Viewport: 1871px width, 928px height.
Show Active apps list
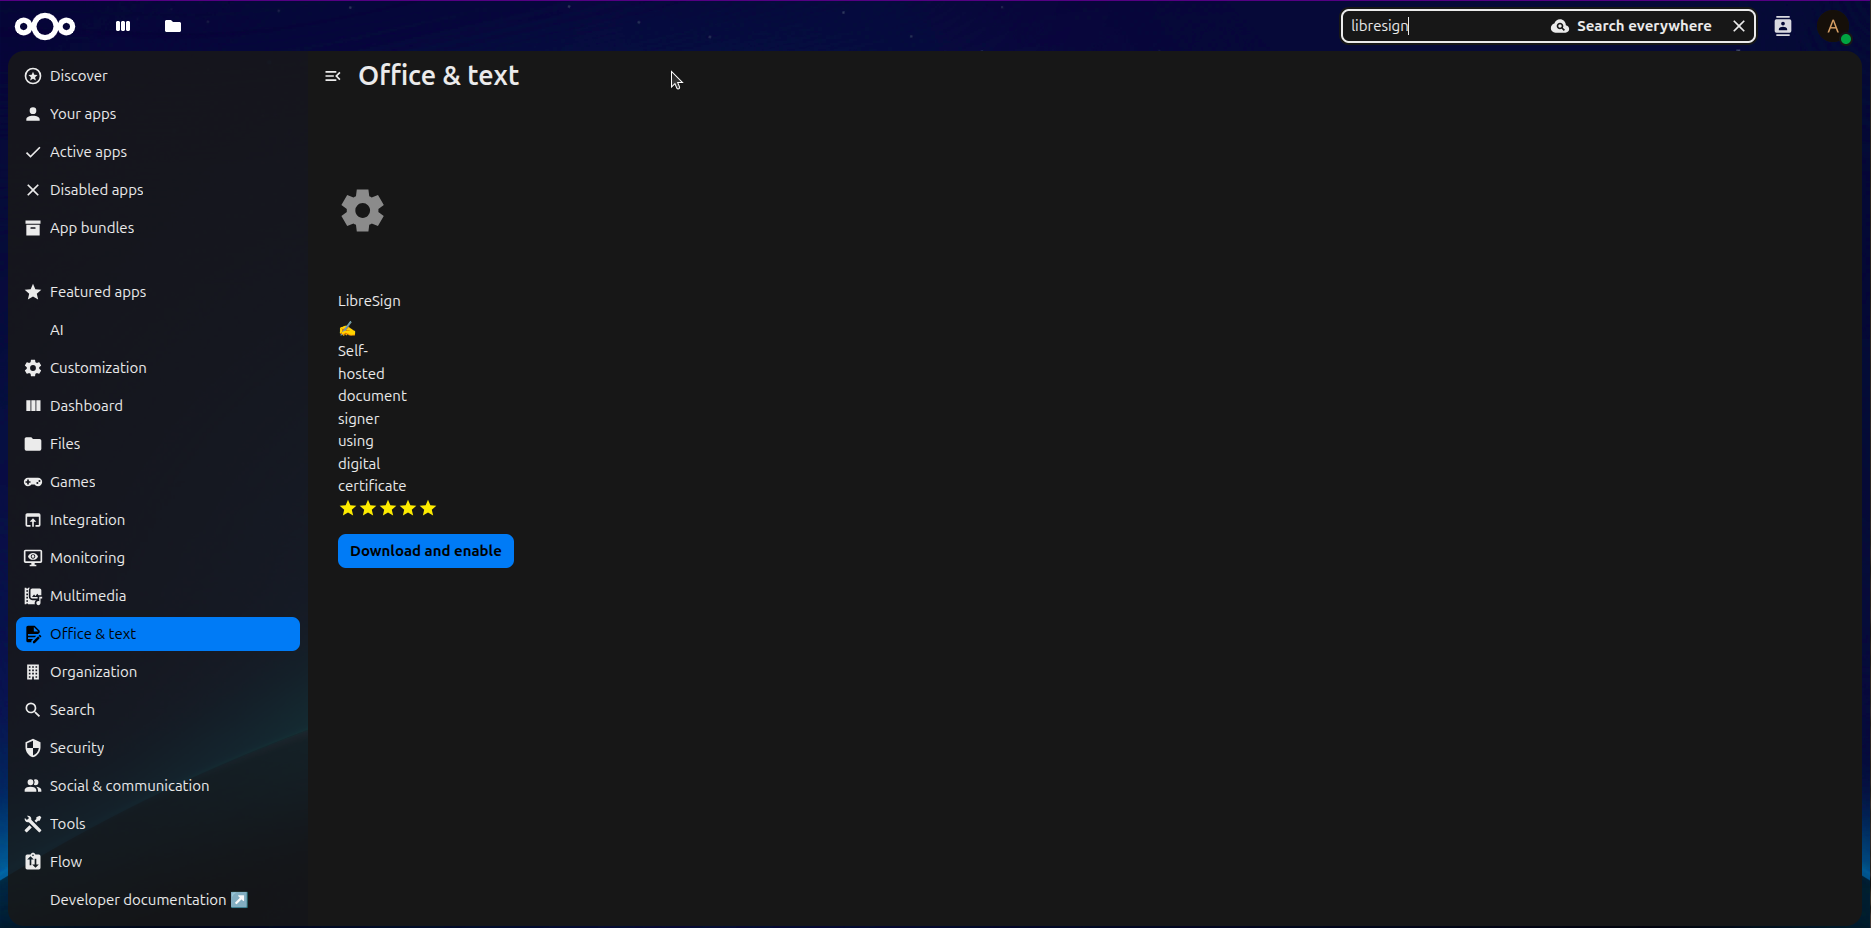(88, 152)
